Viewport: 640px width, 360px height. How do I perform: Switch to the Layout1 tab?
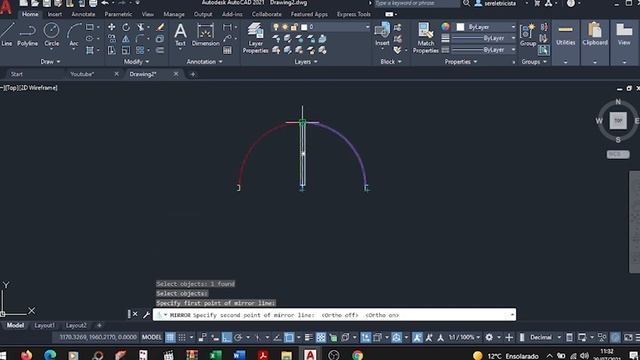pyautogui.click(x=44, y=325)
